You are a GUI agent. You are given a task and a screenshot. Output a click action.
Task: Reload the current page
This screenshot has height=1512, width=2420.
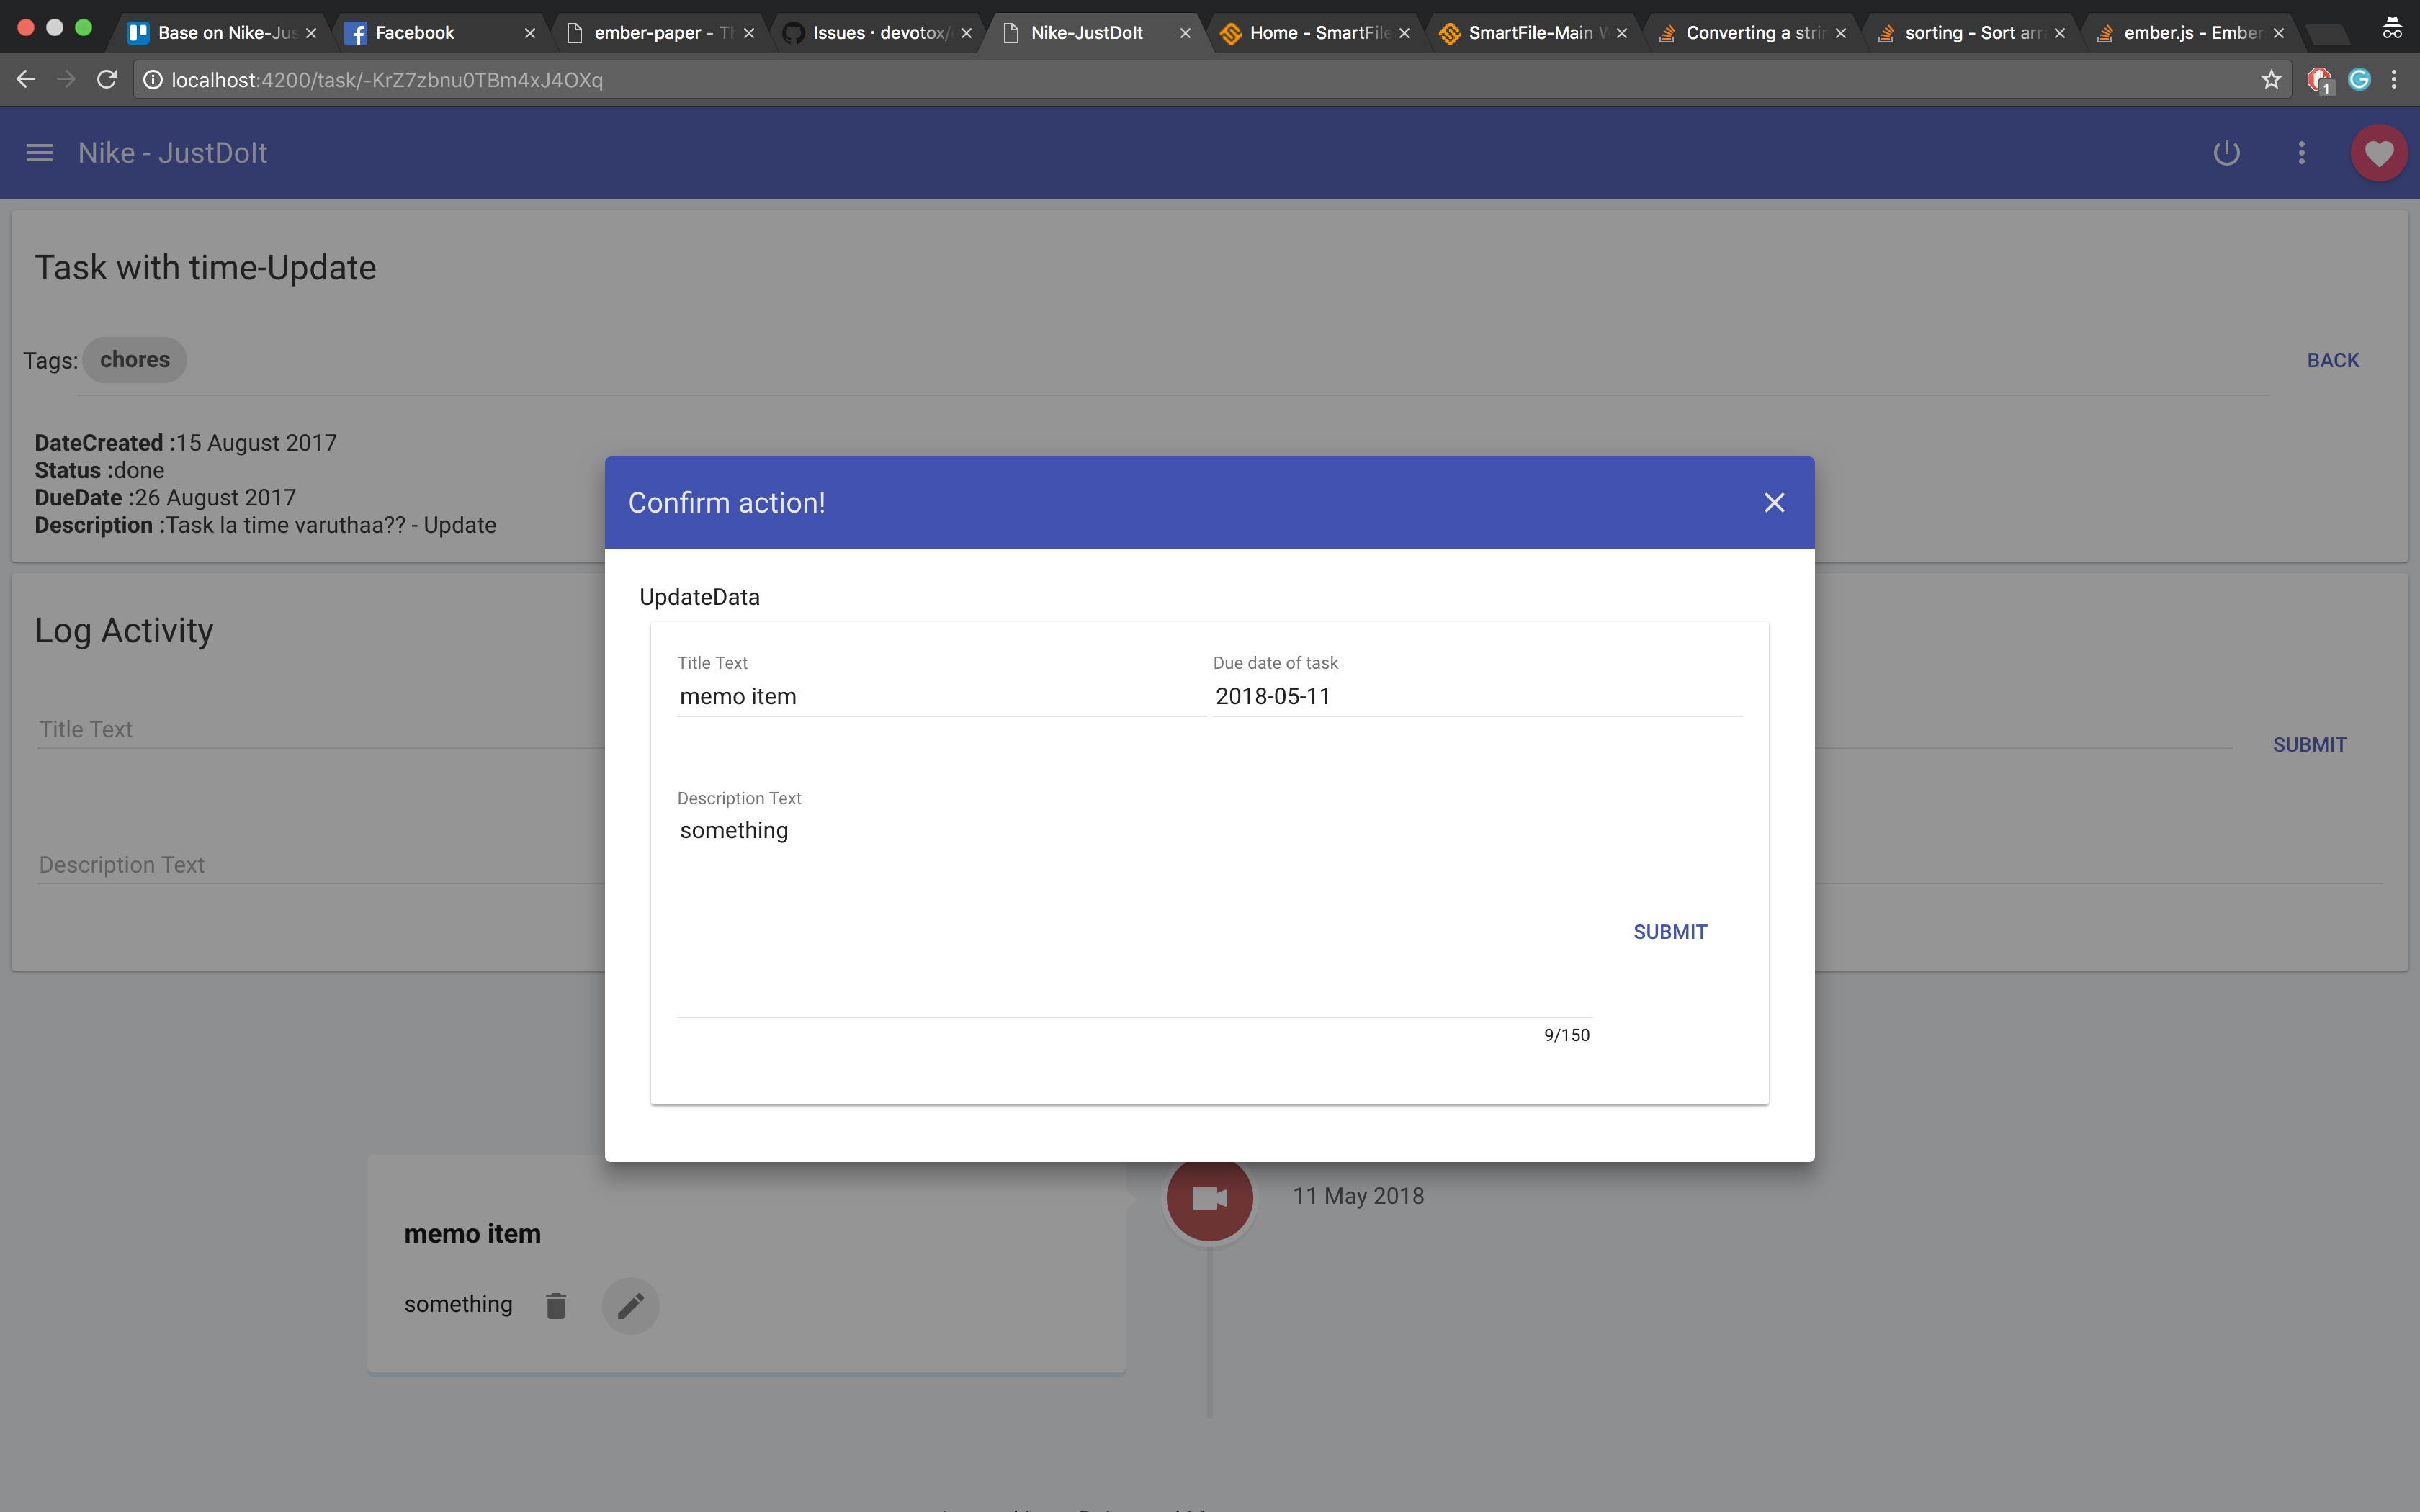pos(107,80)
